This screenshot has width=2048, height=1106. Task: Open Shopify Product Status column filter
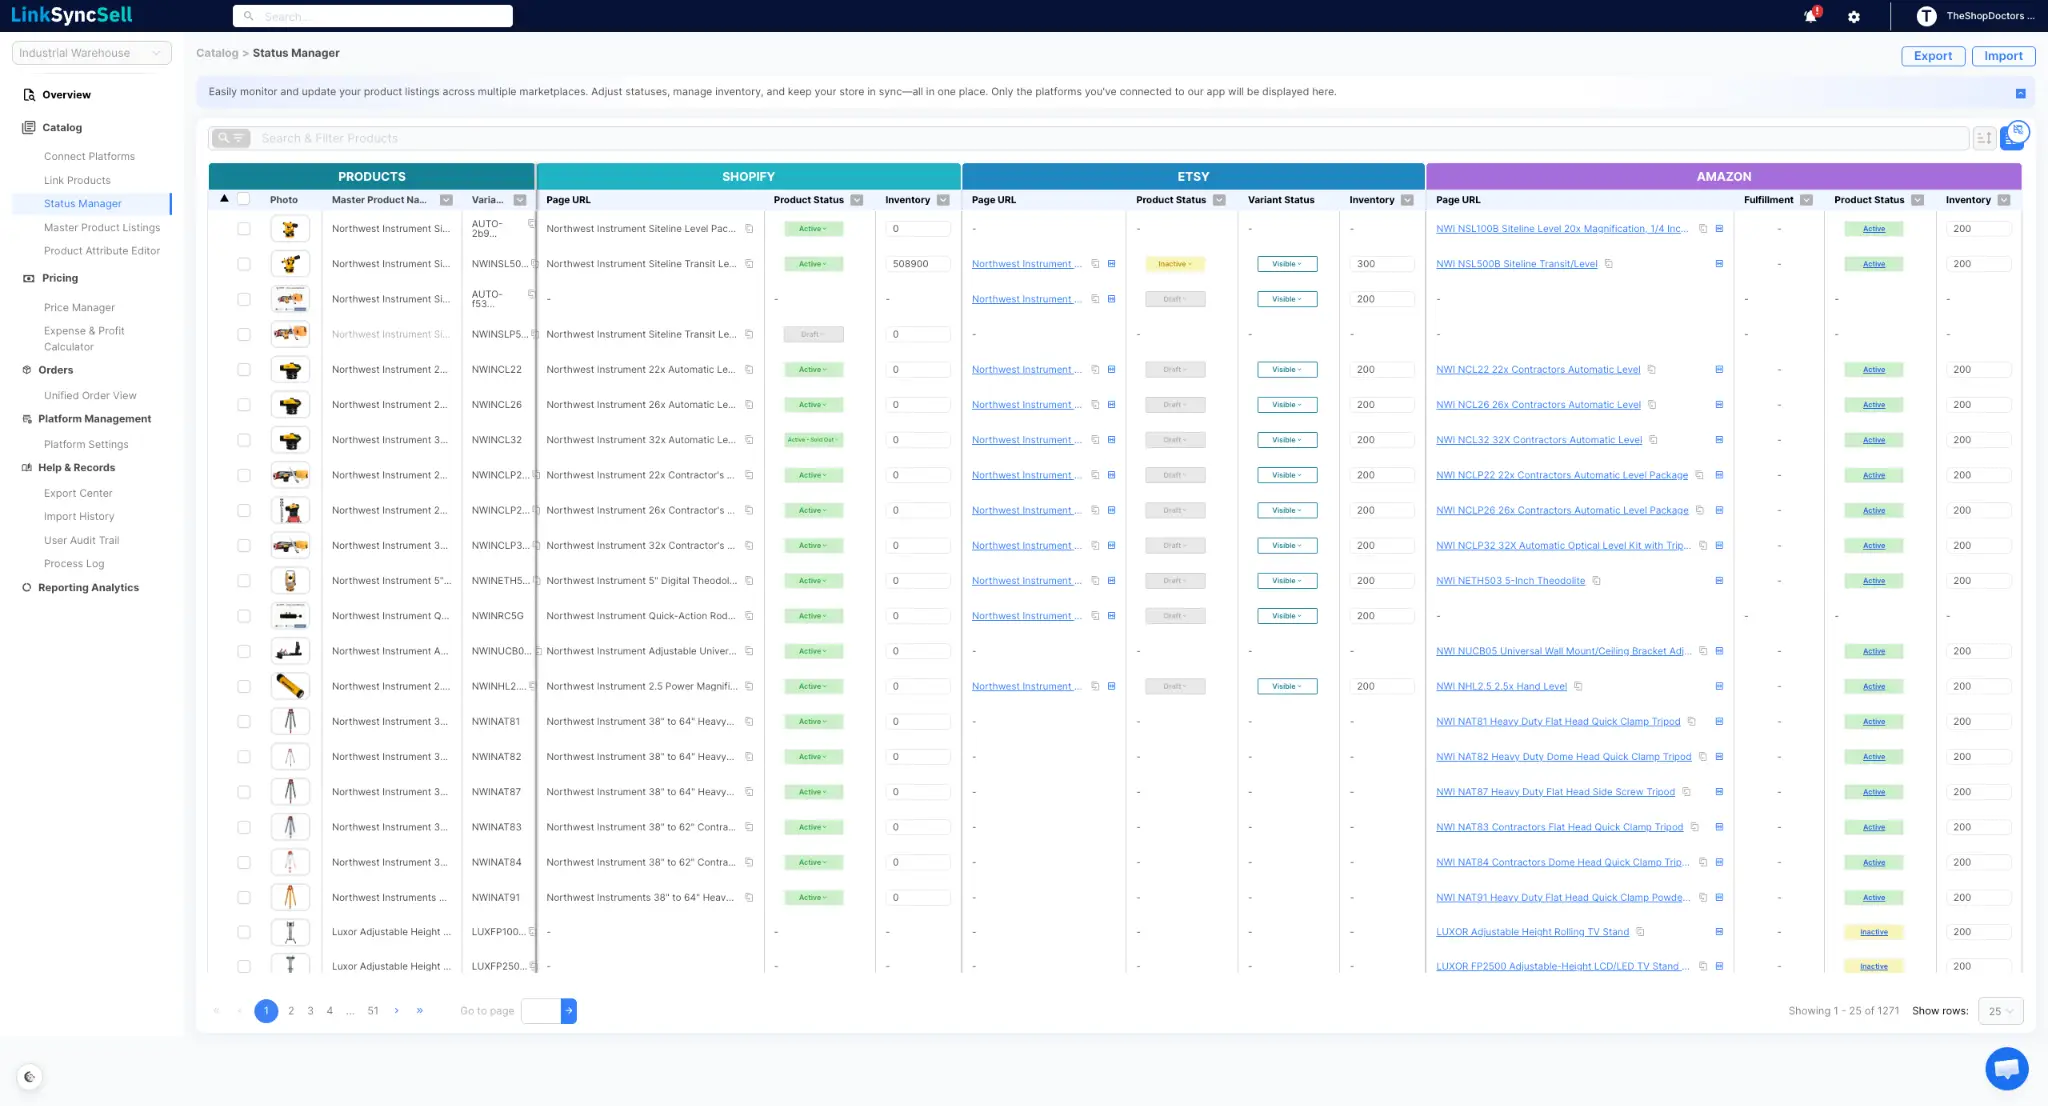(x=857, y=200)
